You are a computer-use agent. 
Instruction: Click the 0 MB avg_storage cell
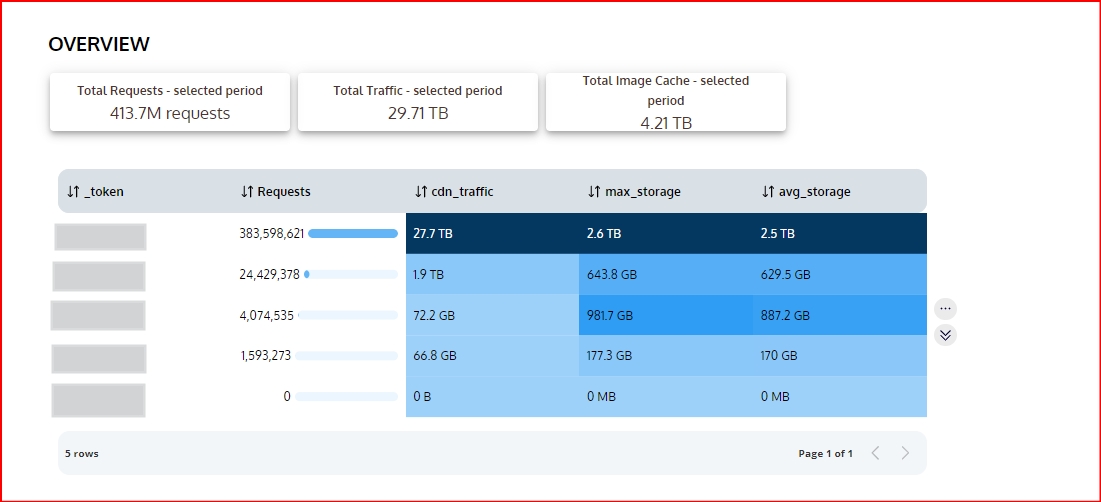(x=839, y=396)
